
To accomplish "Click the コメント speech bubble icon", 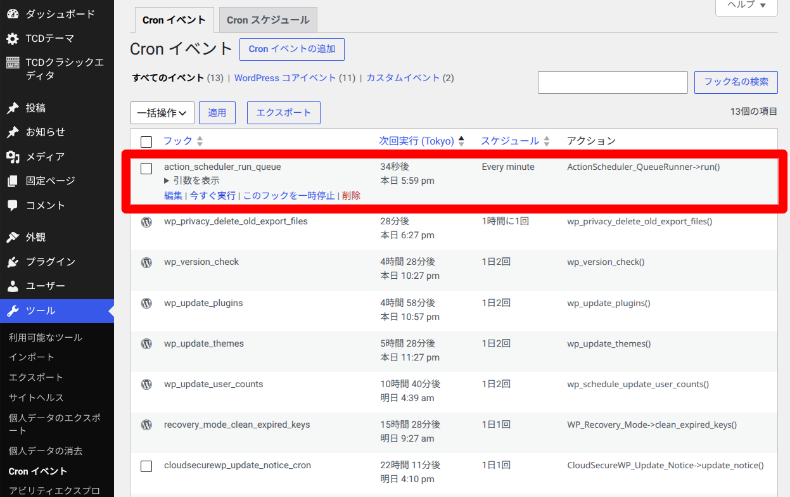I will point(13,205).
